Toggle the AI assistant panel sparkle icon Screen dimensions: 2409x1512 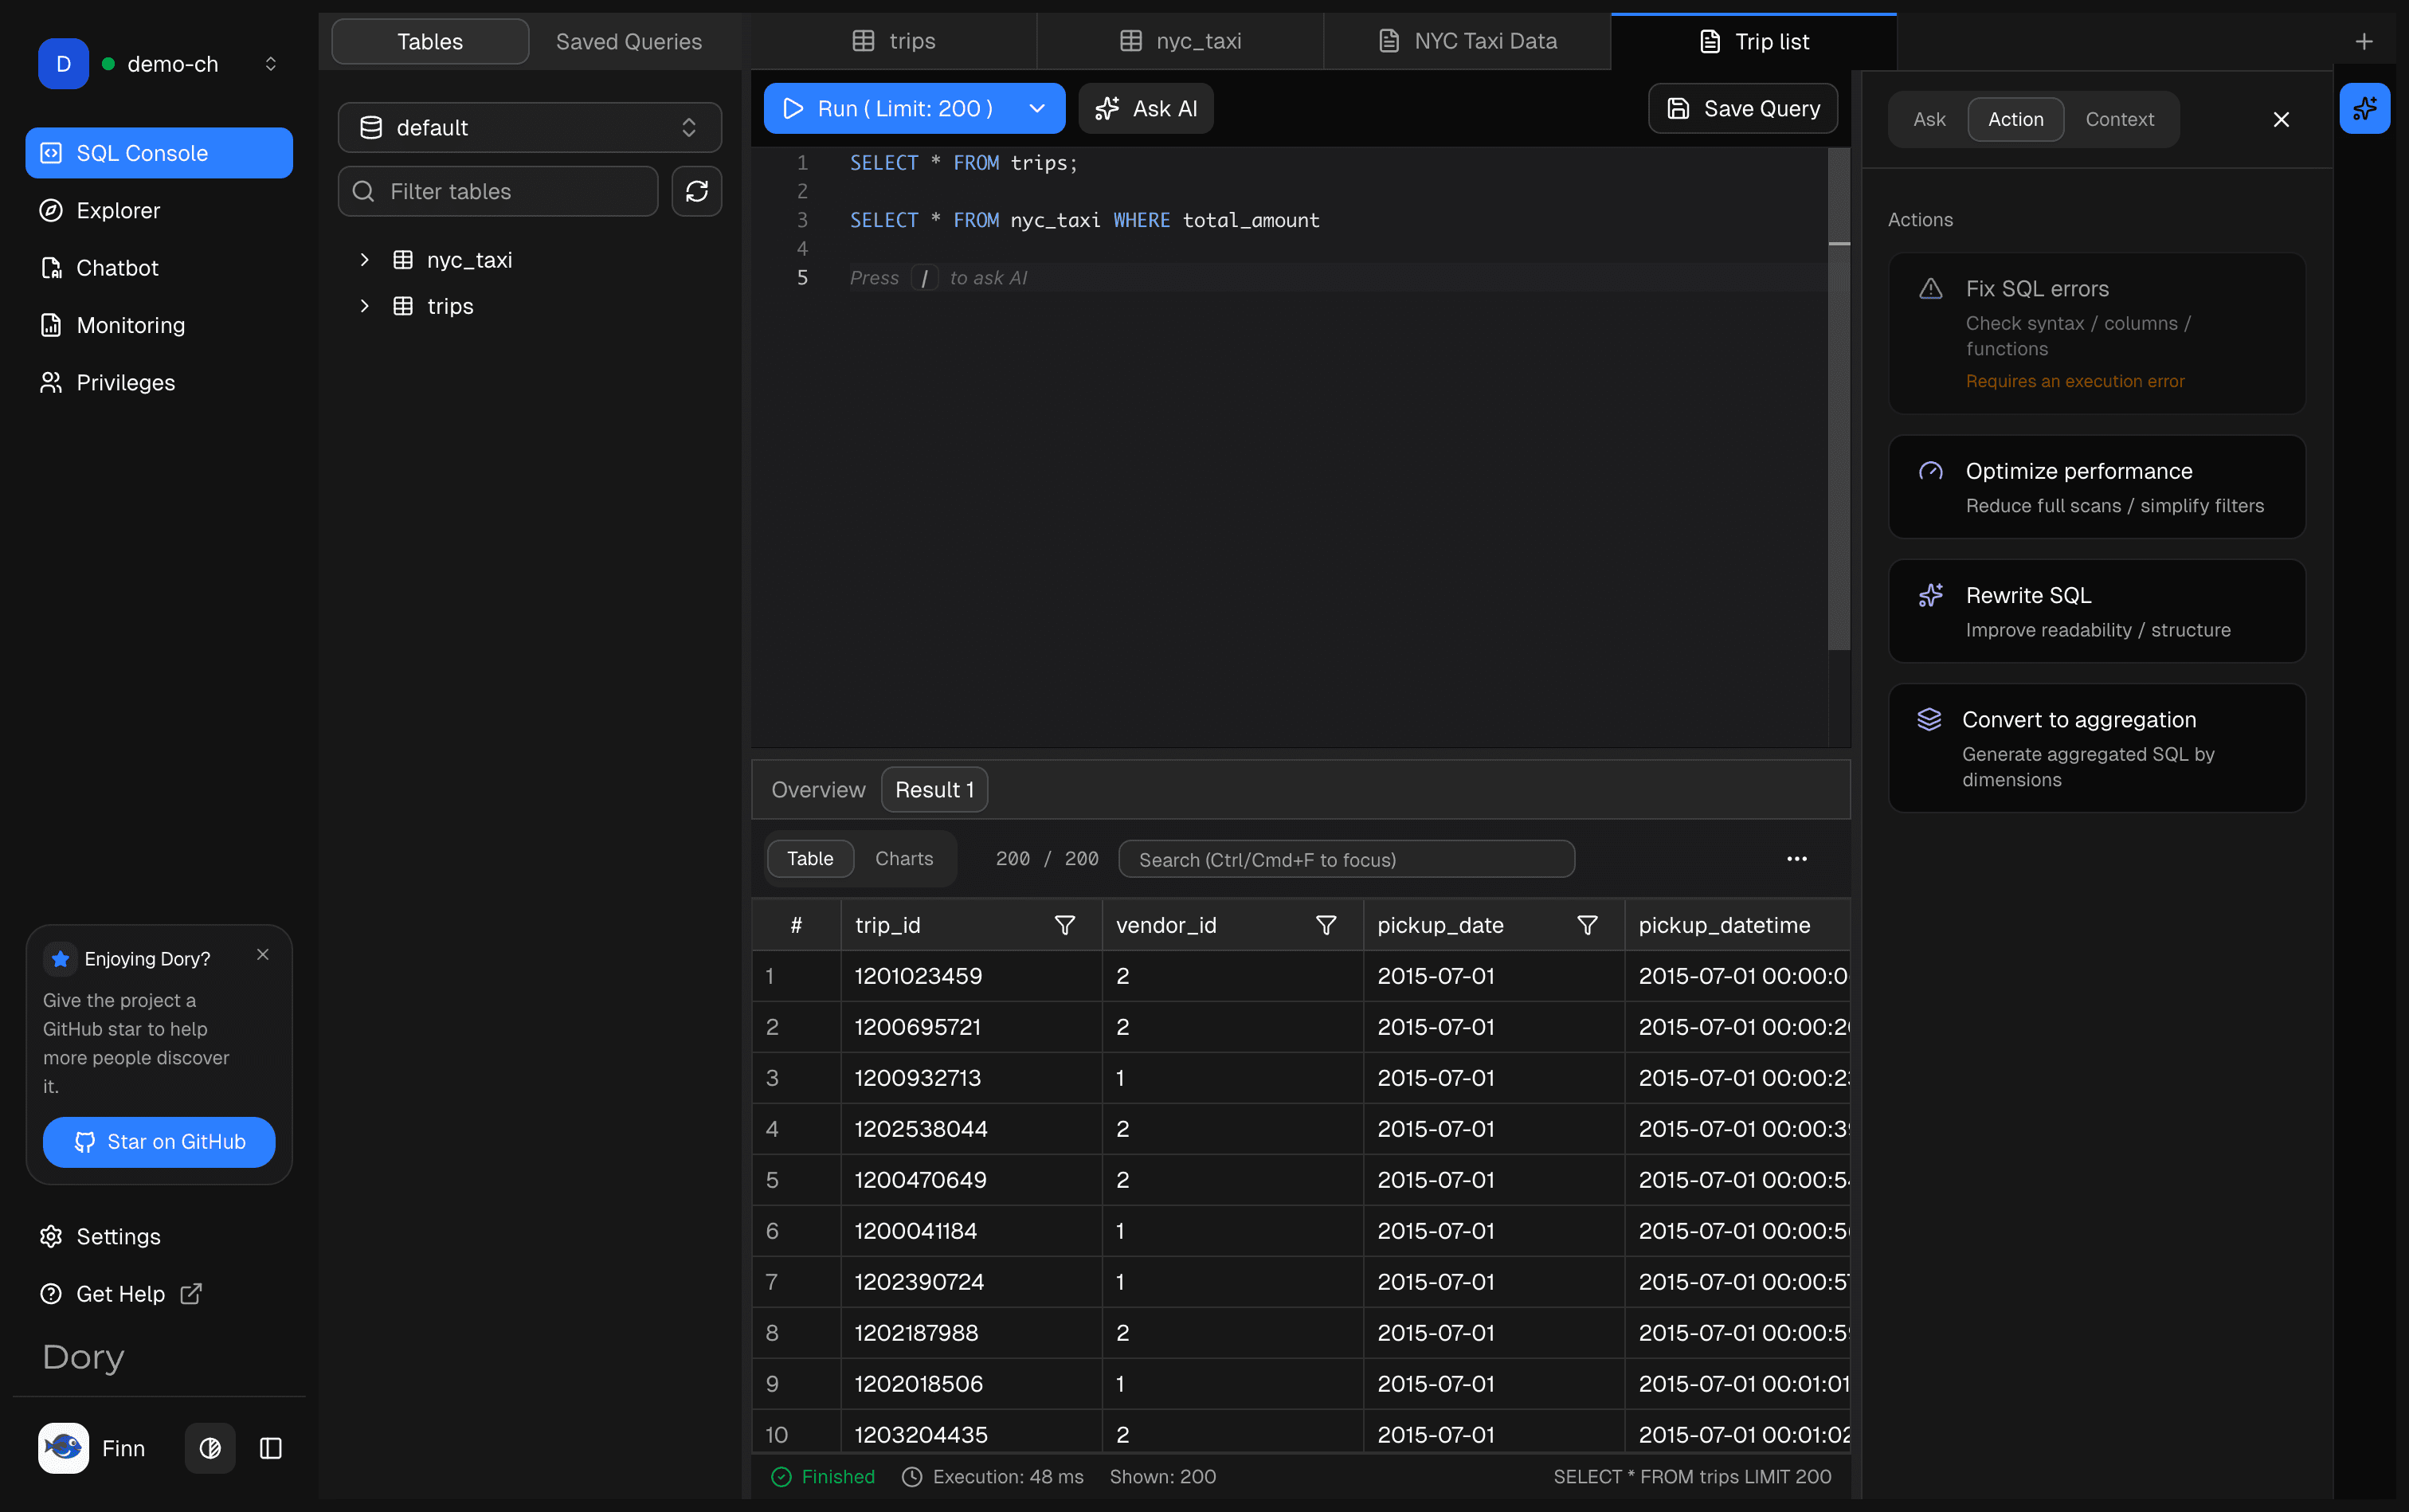pyautogui.click(x=2364, y=108)
